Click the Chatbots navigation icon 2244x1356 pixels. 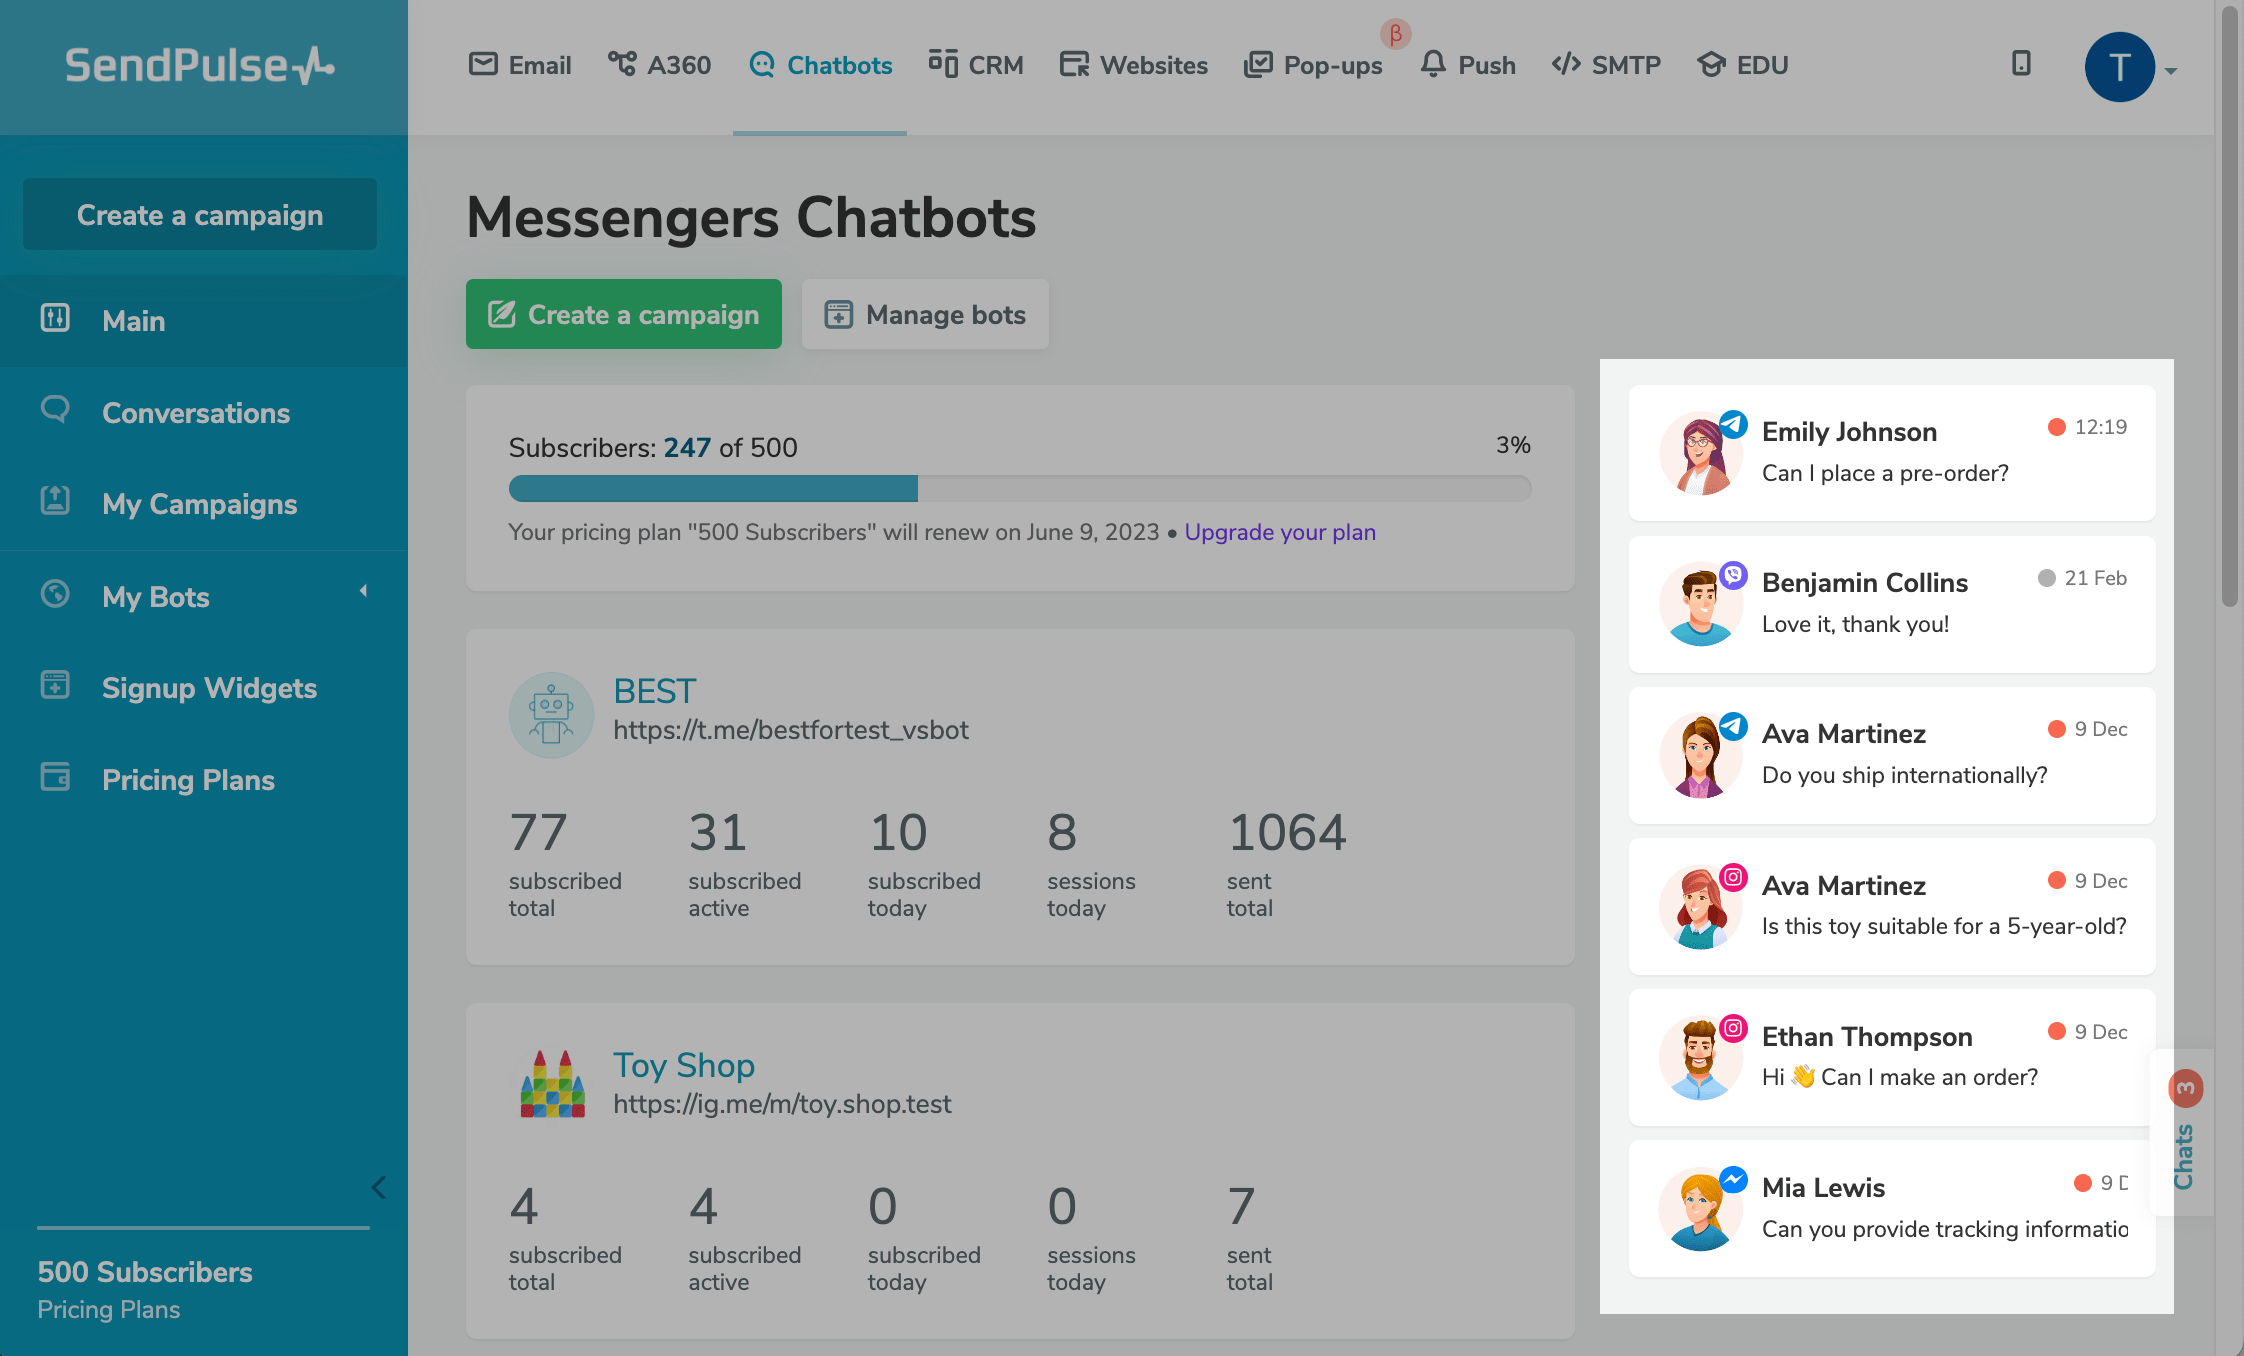[x=761, y=64]
